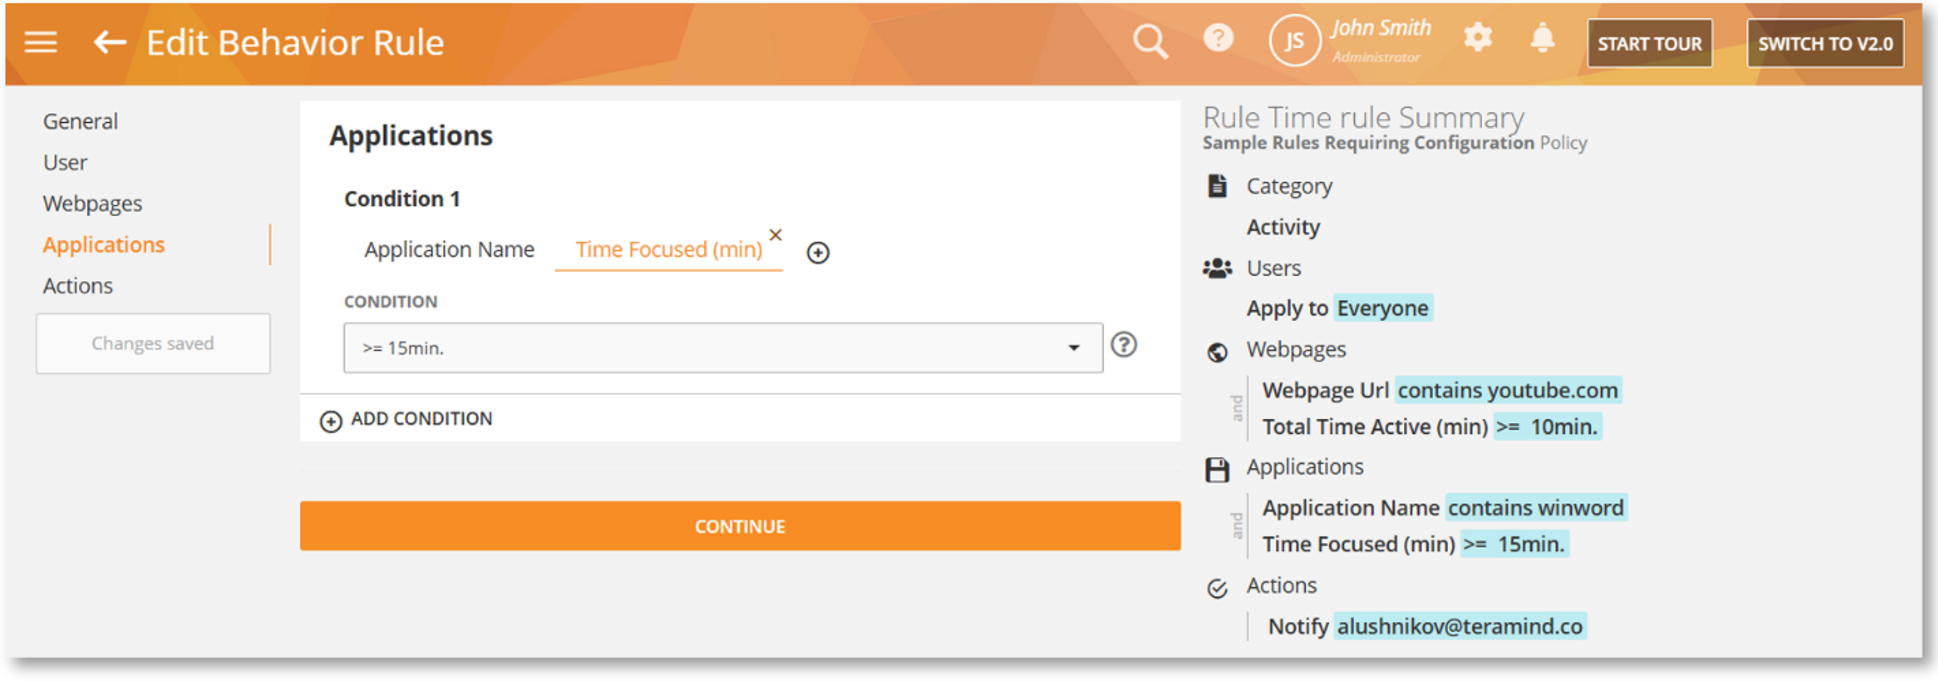Click the Webpages globe icon
The height and width of the screenshot is (682, 1938).
(x=1217, y=352)
